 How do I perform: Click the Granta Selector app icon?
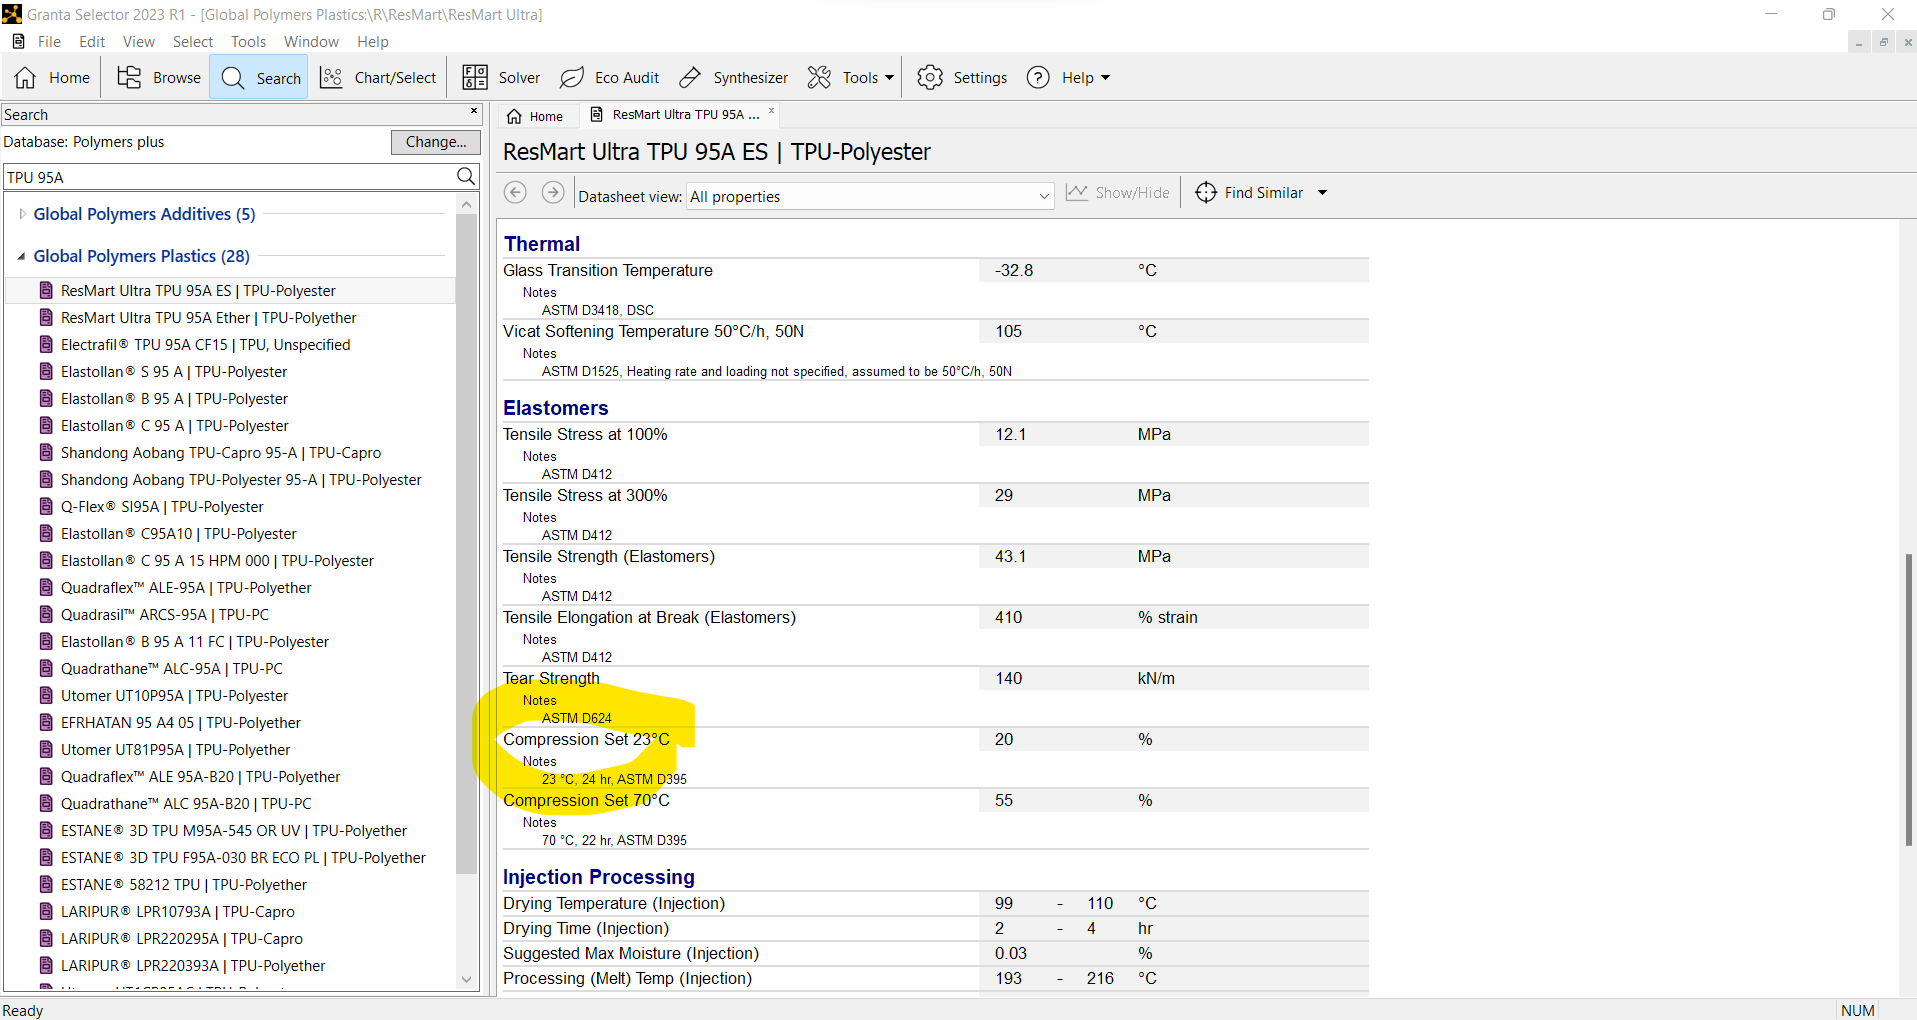click(x=12, y=14)
